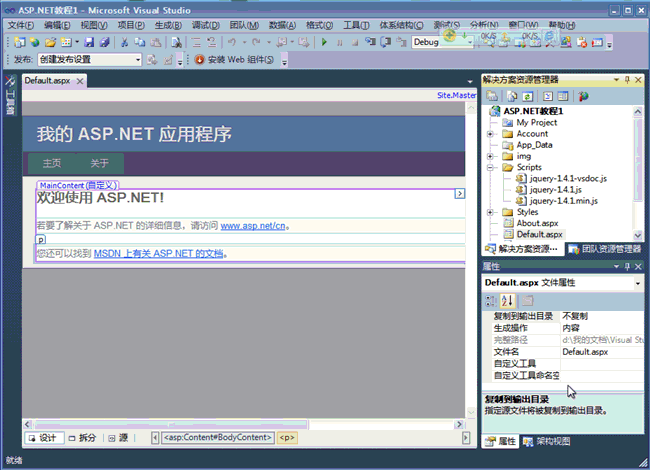
Task: Select About.aspx in Solution Explorer
Action: coord(537,223)
